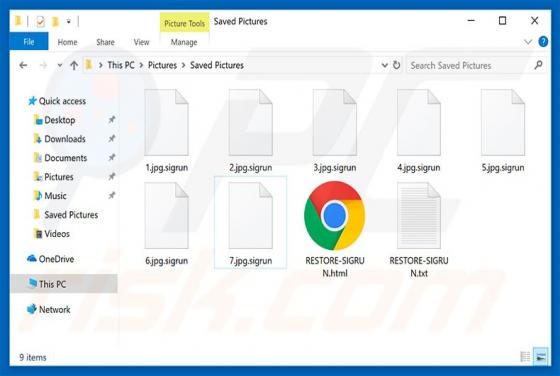This screenshot has height=376, width=560.
Task: Expand the ribbon with the chevron
Action: point(528,42)
